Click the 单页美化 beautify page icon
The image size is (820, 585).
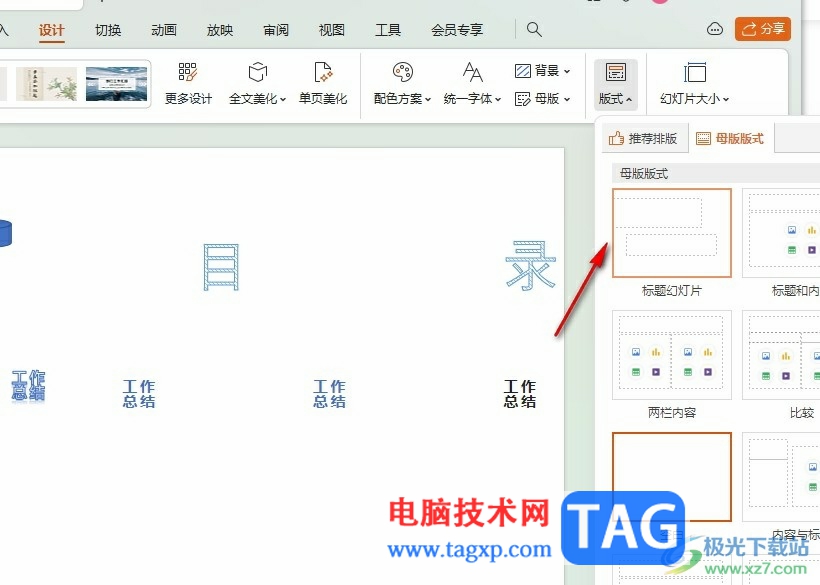pyautogui.click(x=323, y=72)
